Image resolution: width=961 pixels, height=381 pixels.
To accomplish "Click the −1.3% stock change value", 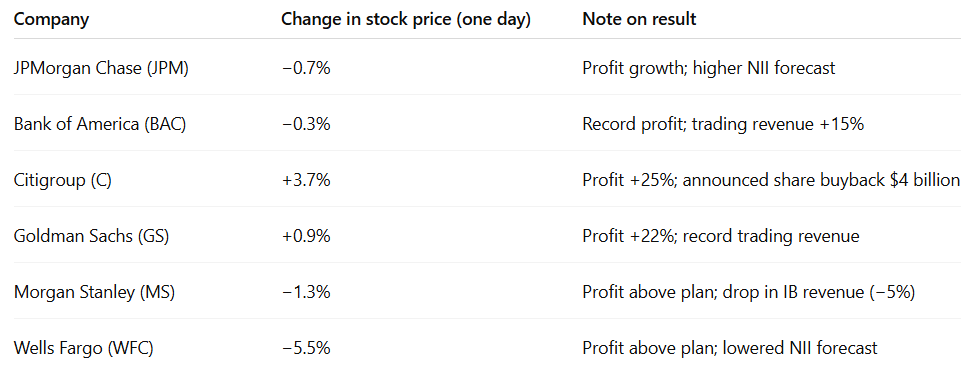I will coord(306,293).
